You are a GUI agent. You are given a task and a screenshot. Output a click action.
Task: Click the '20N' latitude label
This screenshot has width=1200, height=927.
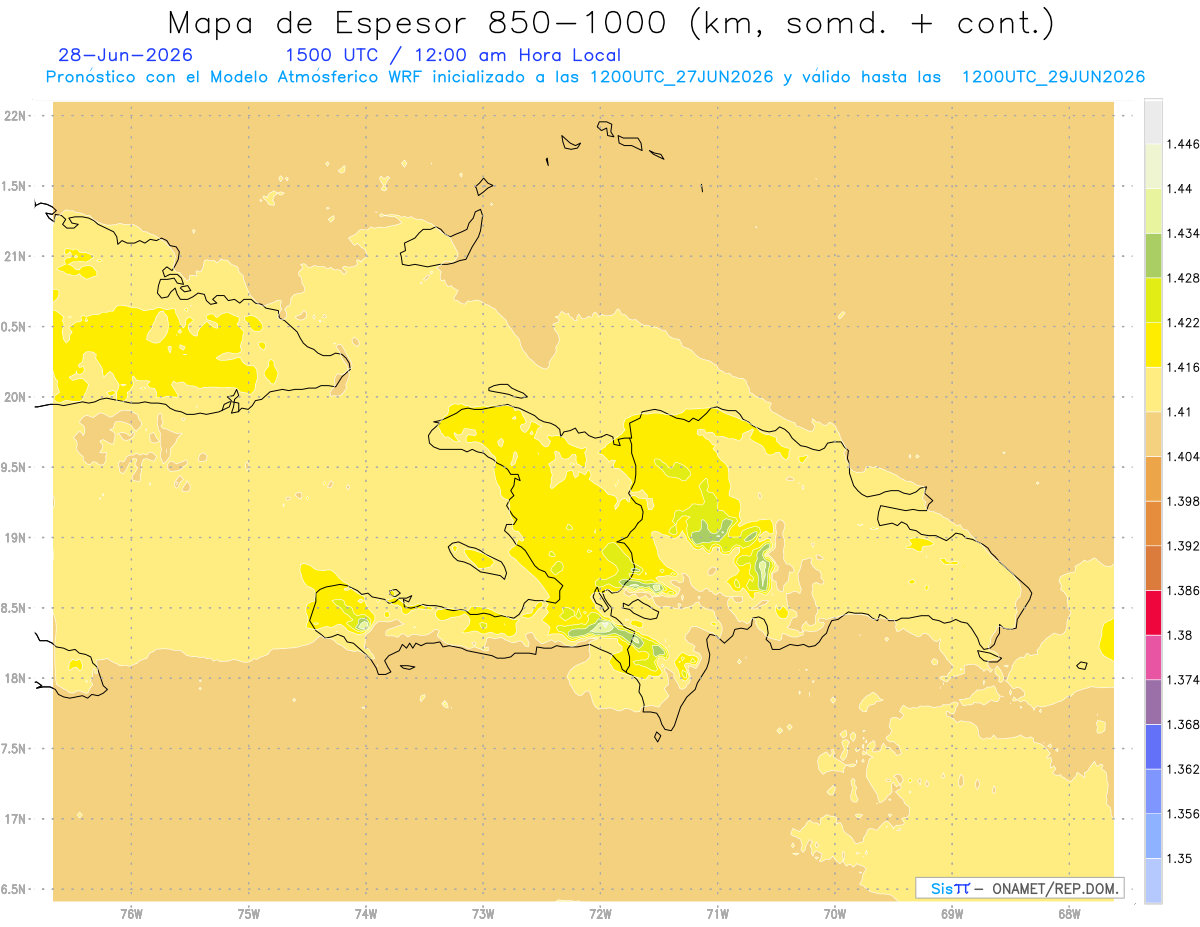coord(15,397)
